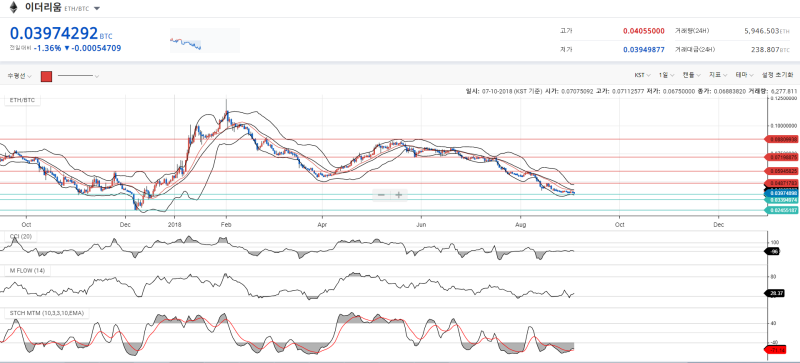Select the teal 0.0245 horizontal line price tag
This screenshot has width=800, height=363.
click(x=782, y=210)
